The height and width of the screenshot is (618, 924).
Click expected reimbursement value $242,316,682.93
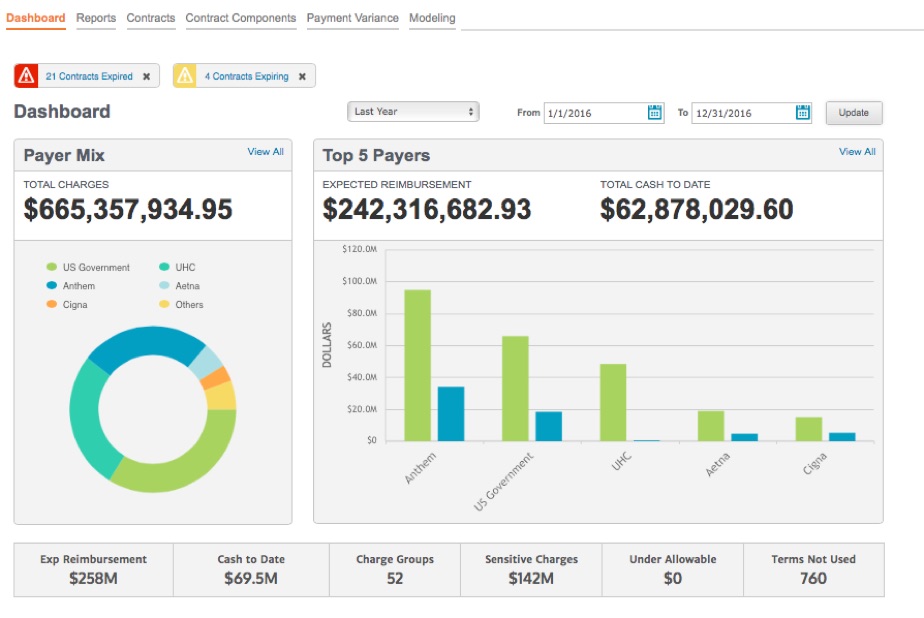427,209
